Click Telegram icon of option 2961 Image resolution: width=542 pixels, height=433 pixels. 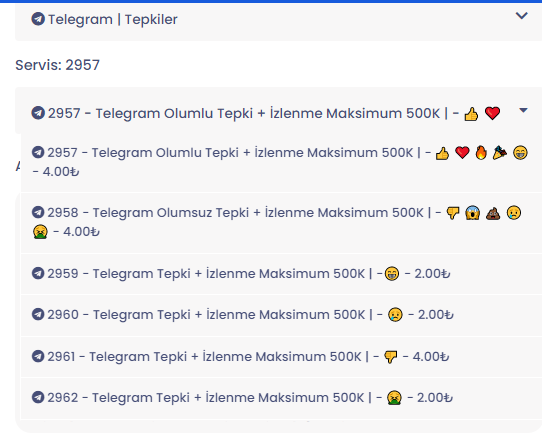pos(38,356)
